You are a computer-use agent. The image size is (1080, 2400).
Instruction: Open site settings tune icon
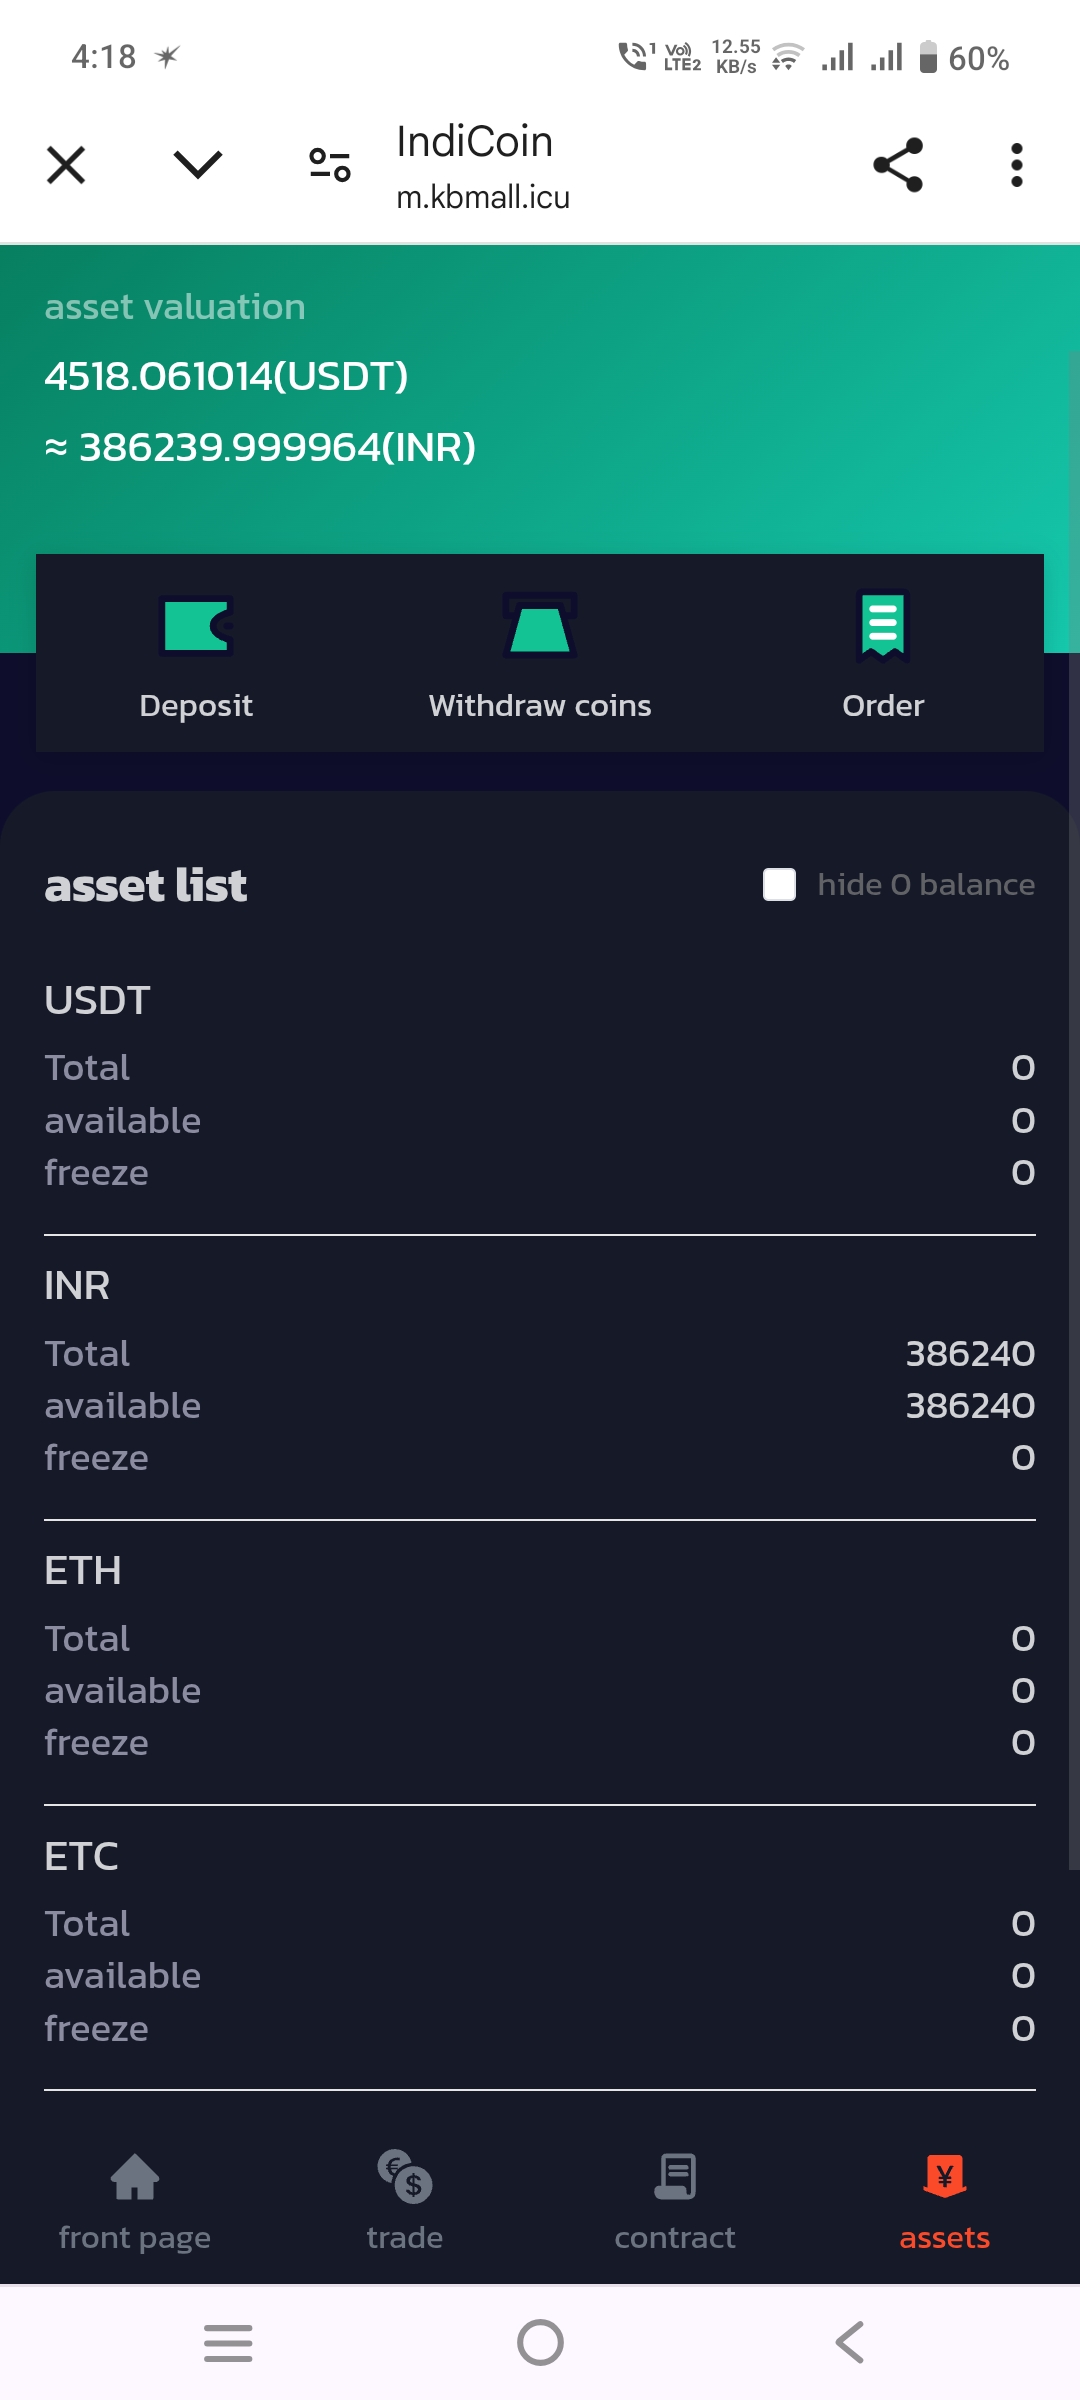(x=330, y=165)
